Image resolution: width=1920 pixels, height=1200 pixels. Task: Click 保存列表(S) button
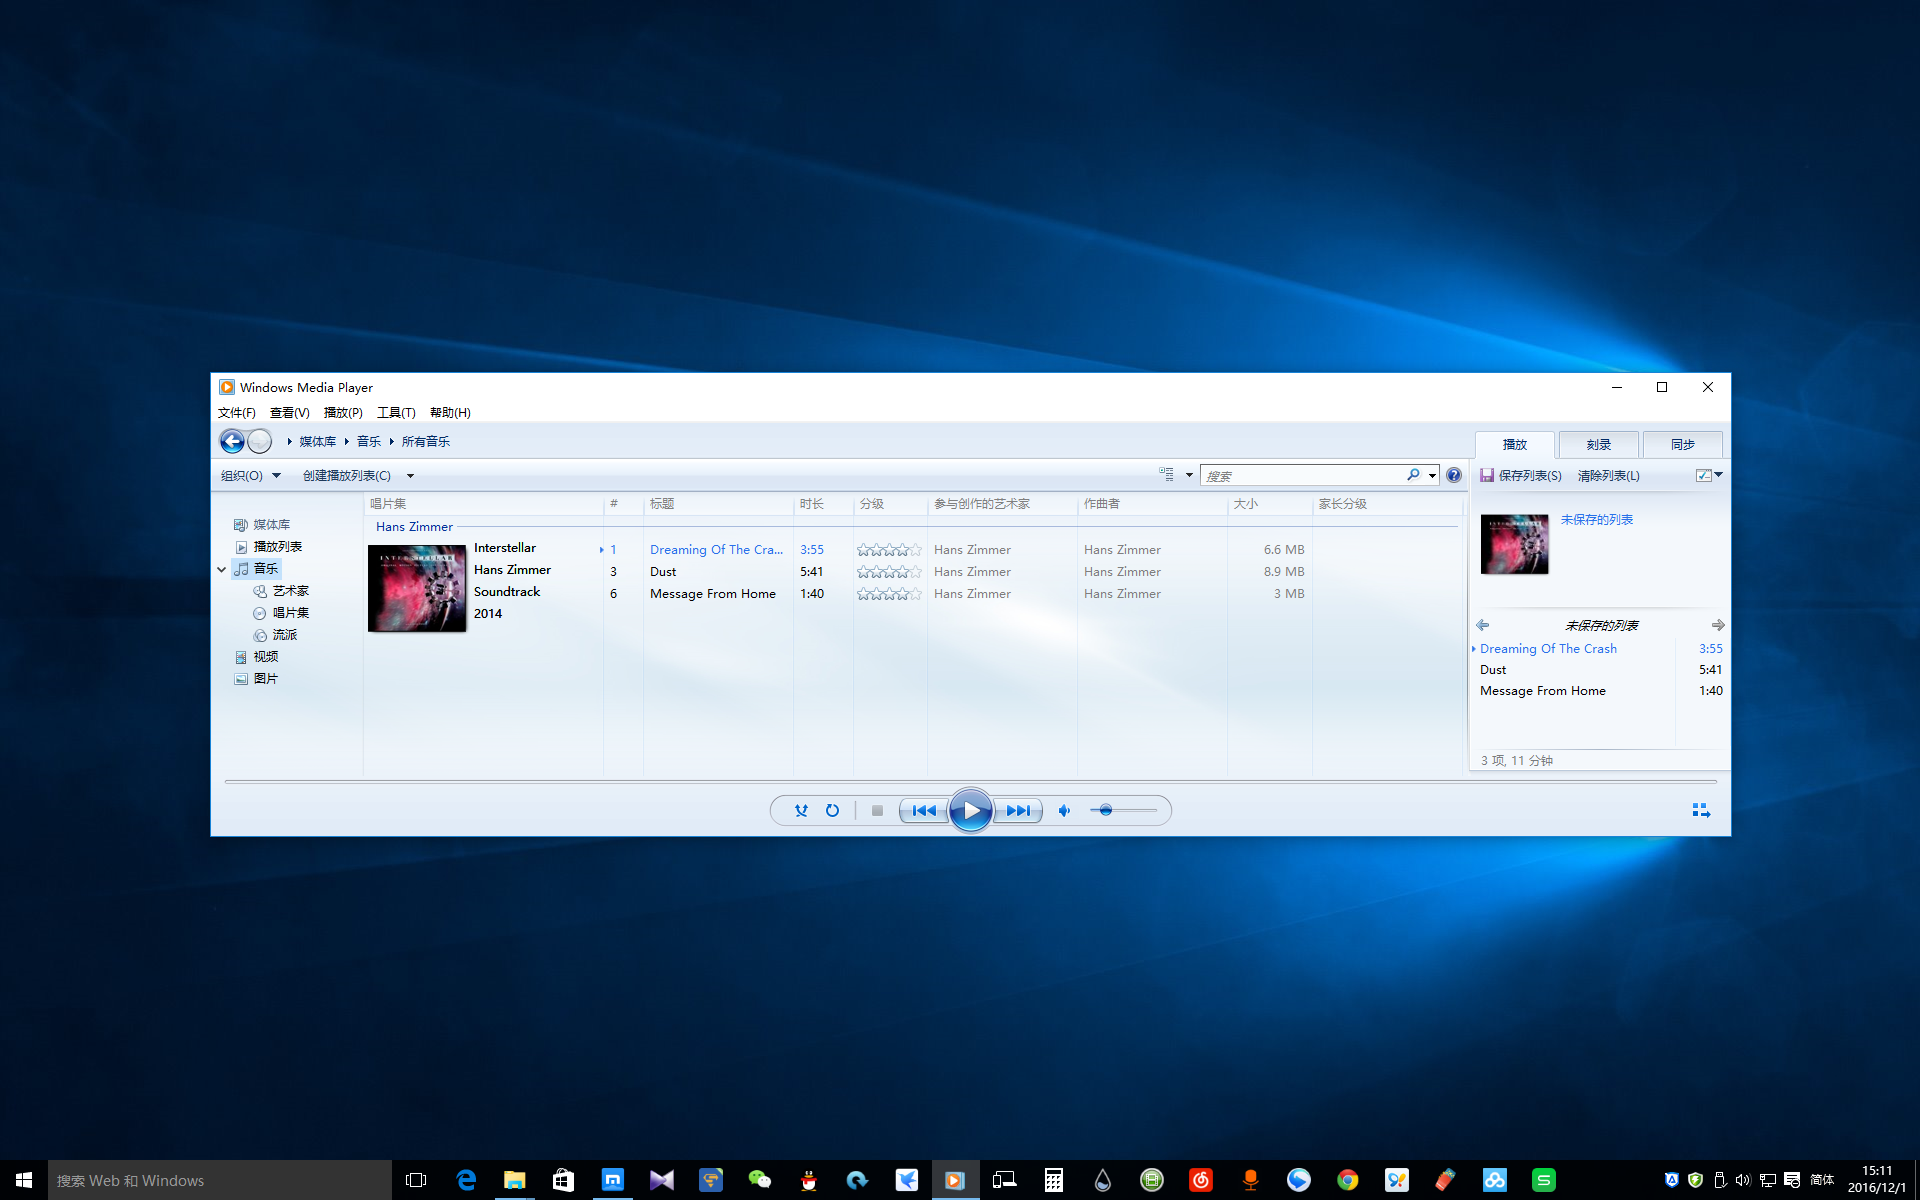[1521, 476]
